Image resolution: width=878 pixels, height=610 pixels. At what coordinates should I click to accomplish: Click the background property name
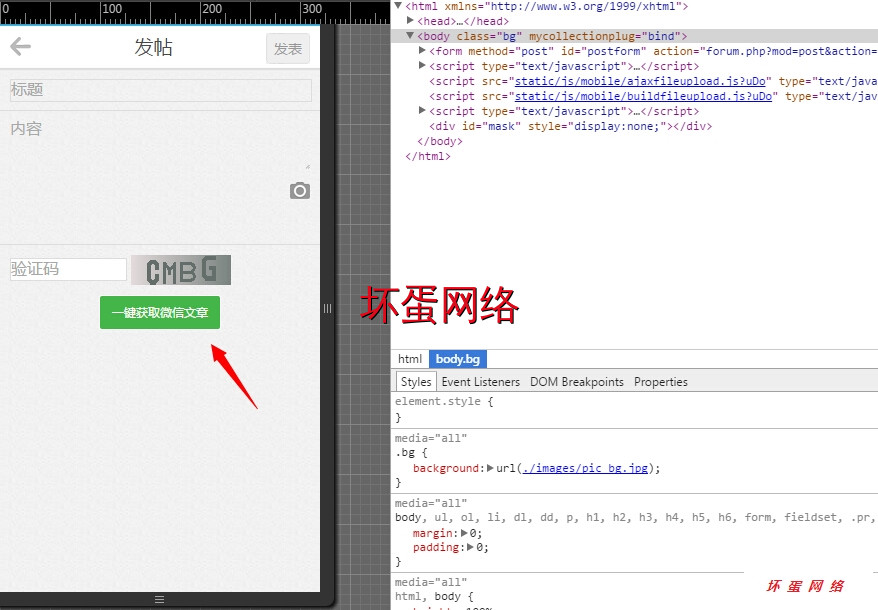[x=446, y=468]
